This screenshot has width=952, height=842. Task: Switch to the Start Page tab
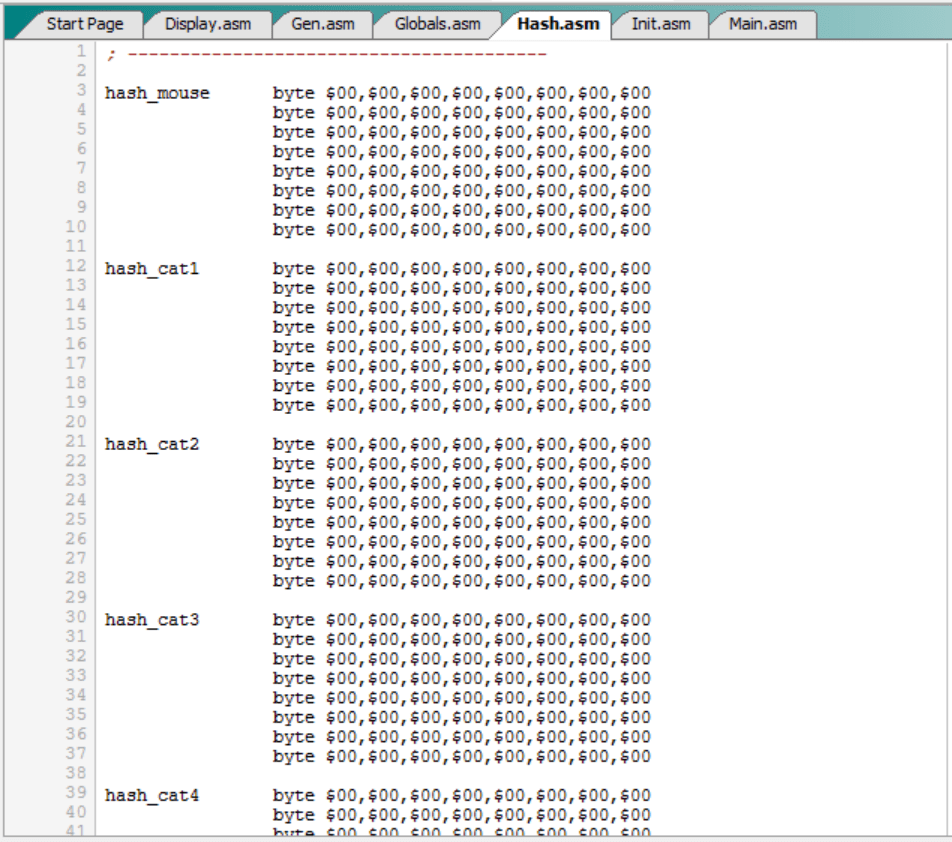[x=84, y=24]
